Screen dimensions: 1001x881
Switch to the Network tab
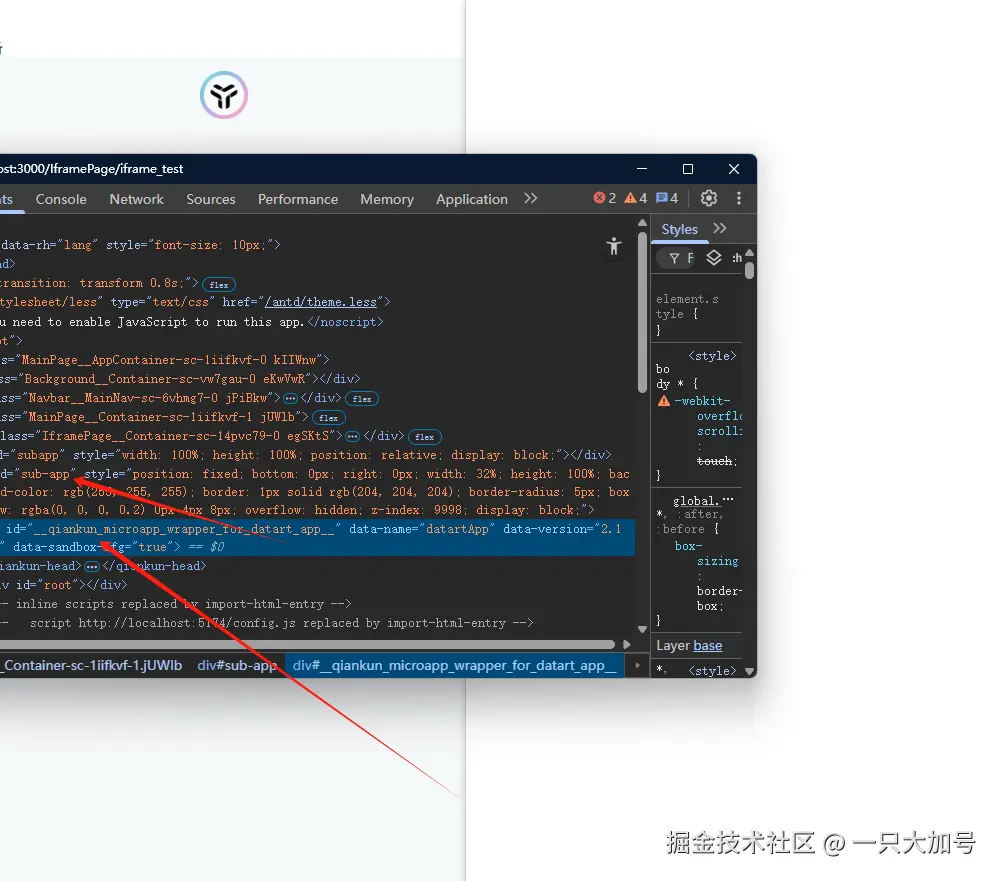[x=137, y=199]
